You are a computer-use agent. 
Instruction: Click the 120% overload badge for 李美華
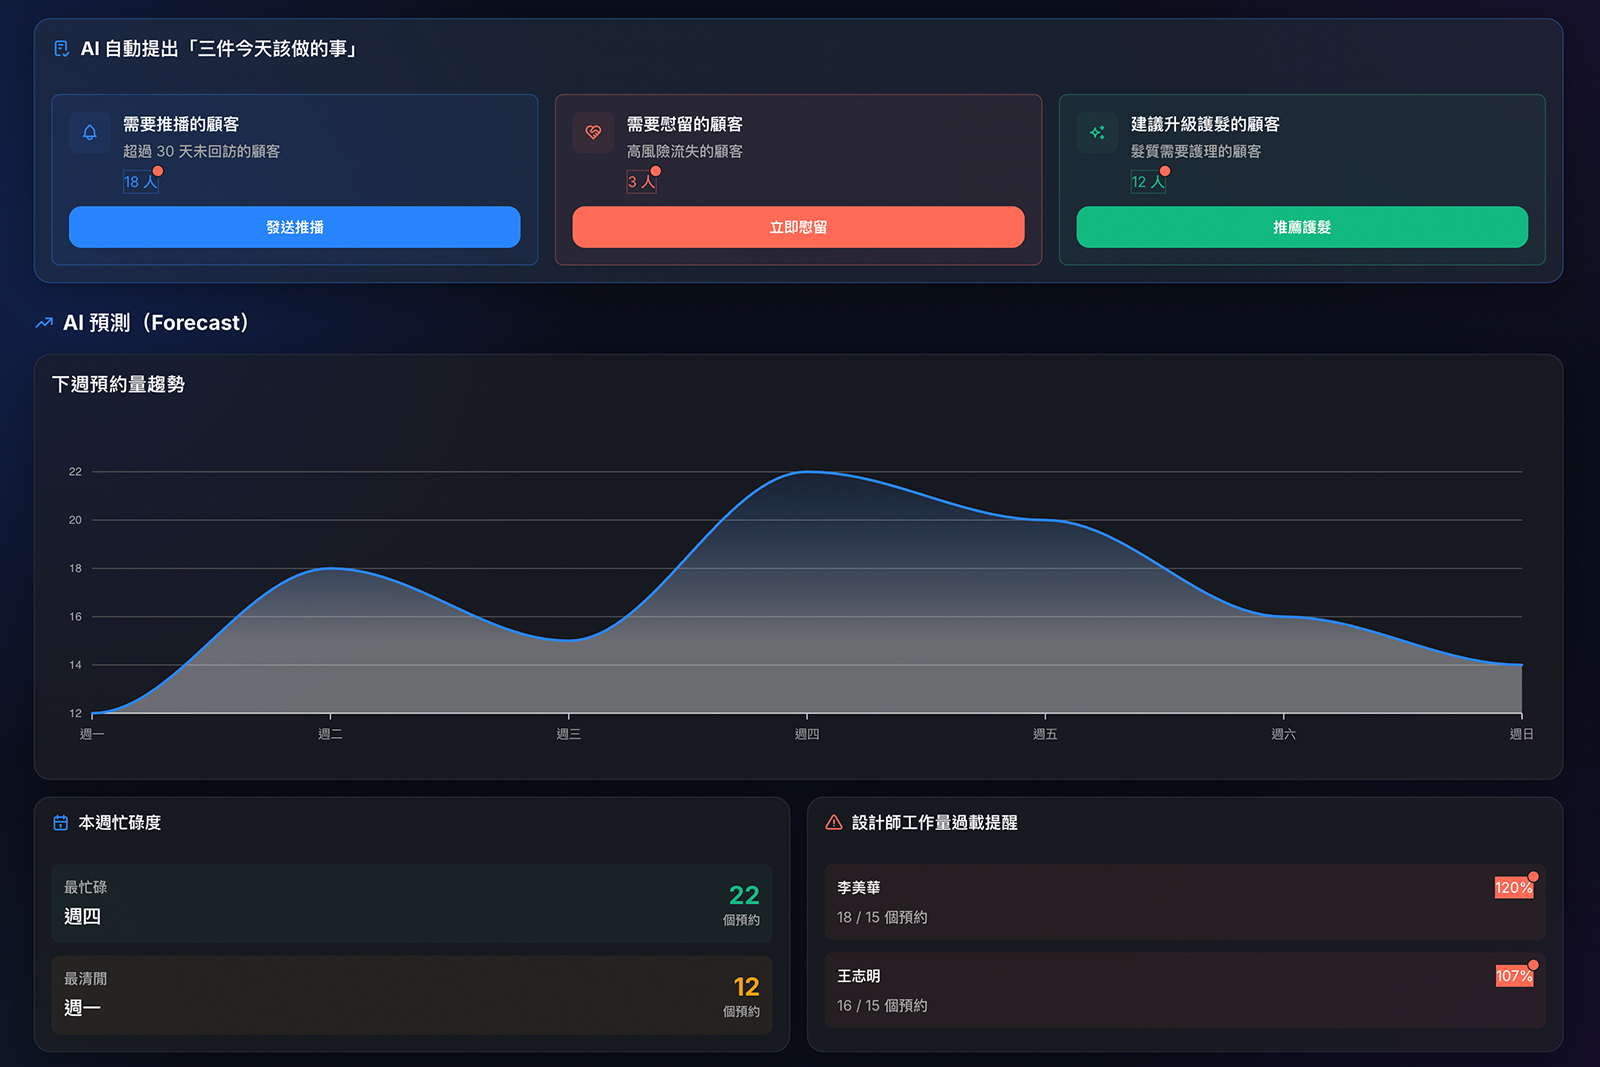(x=1513, y=888)
